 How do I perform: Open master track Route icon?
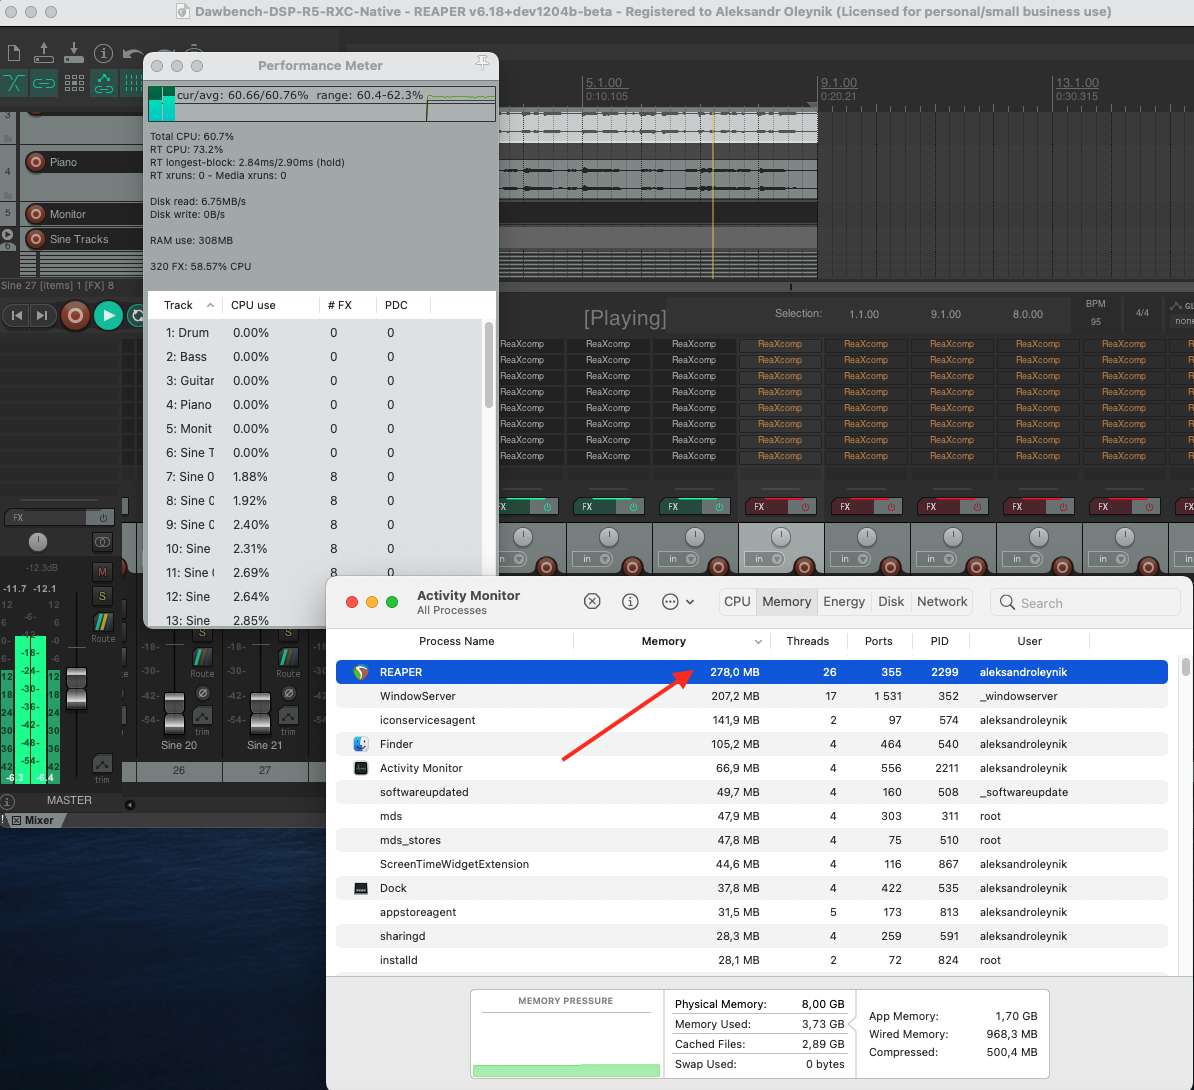click(x=103, y=622)
